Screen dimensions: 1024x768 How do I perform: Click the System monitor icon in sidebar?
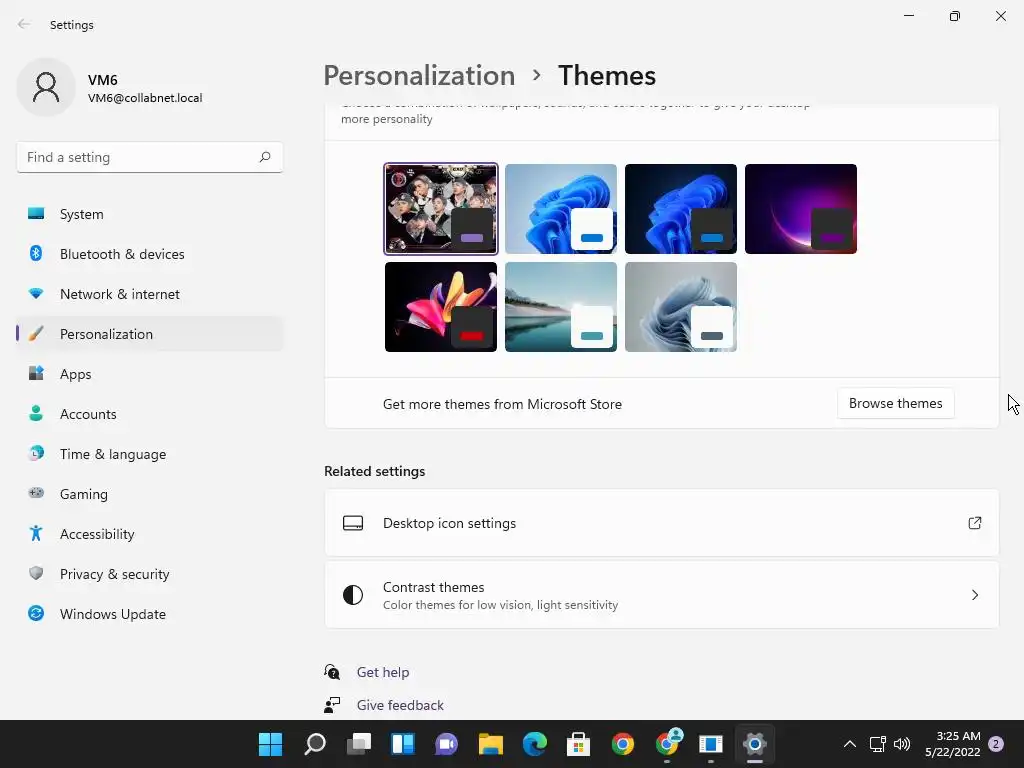[36, 214]
